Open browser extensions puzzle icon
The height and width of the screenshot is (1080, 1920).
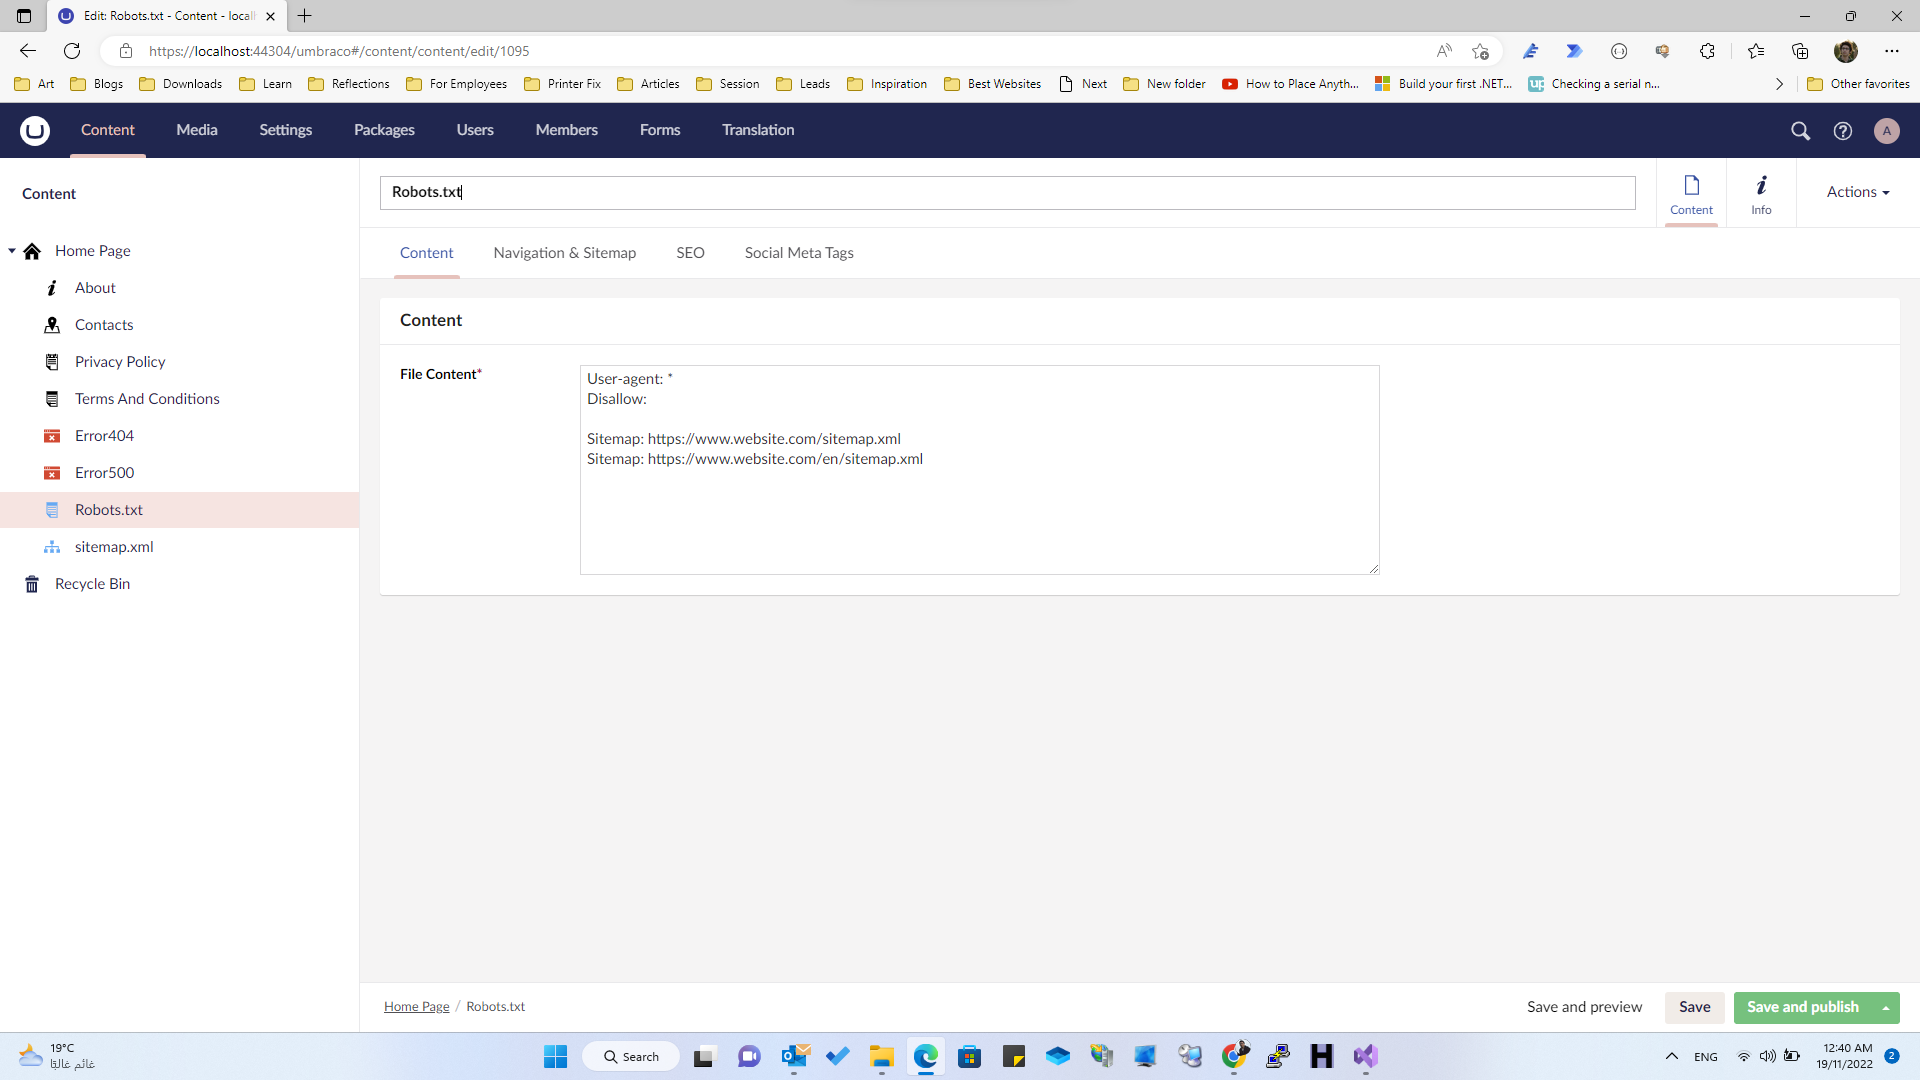[x=1707, y=51]
